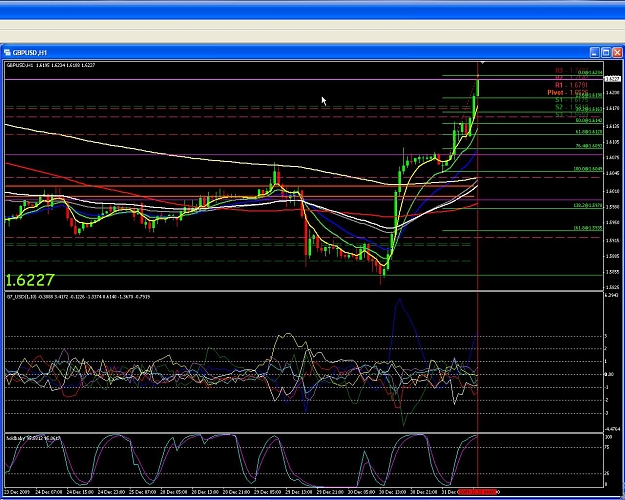Click the 50.0 Fibonacci level label
Image resolution: width=625 pixels, height=500 pixels.
pos(589,120)
